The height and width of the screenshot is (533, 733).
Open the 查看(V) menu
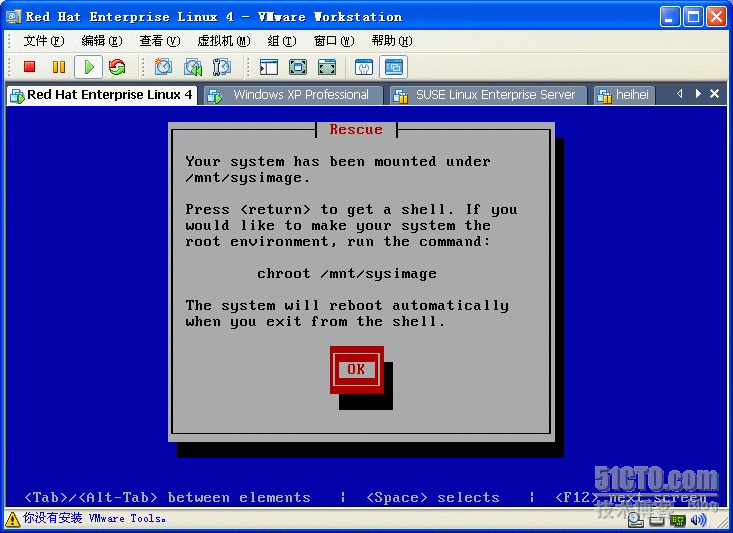point(159,41)
